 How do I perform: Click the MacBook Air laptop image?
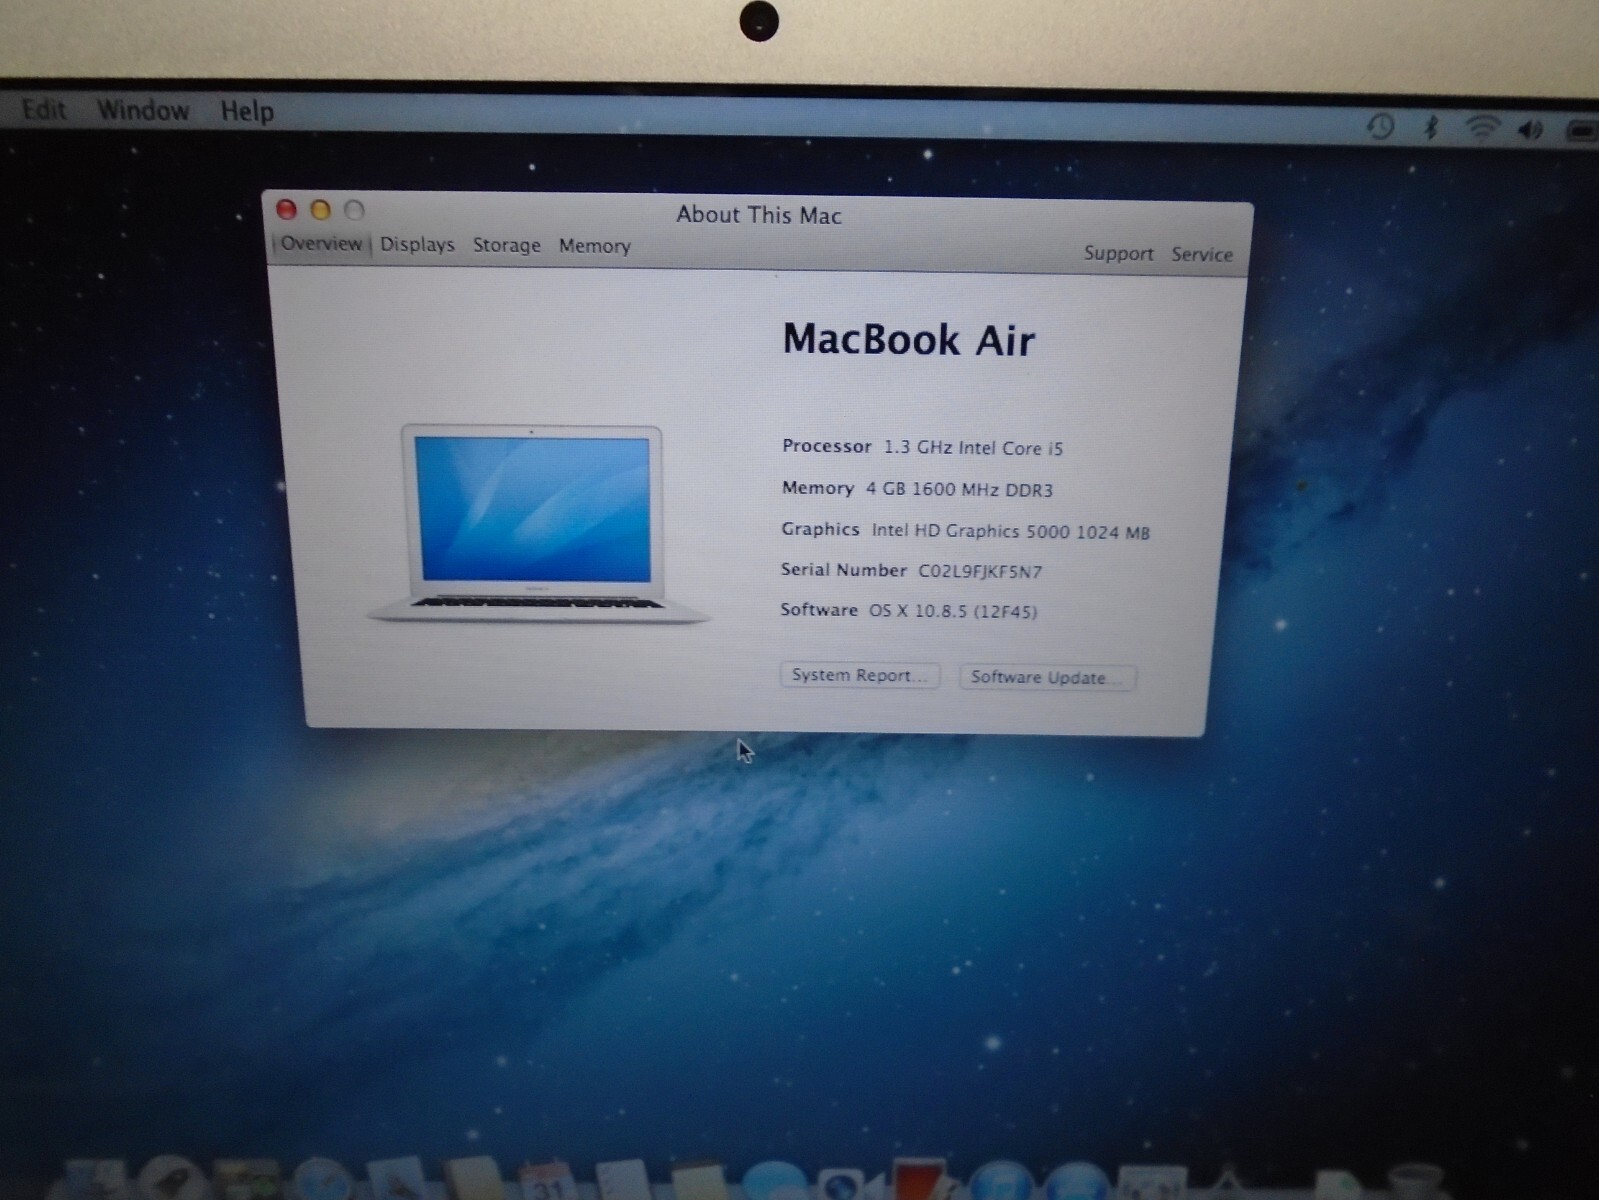pos(537,523)
